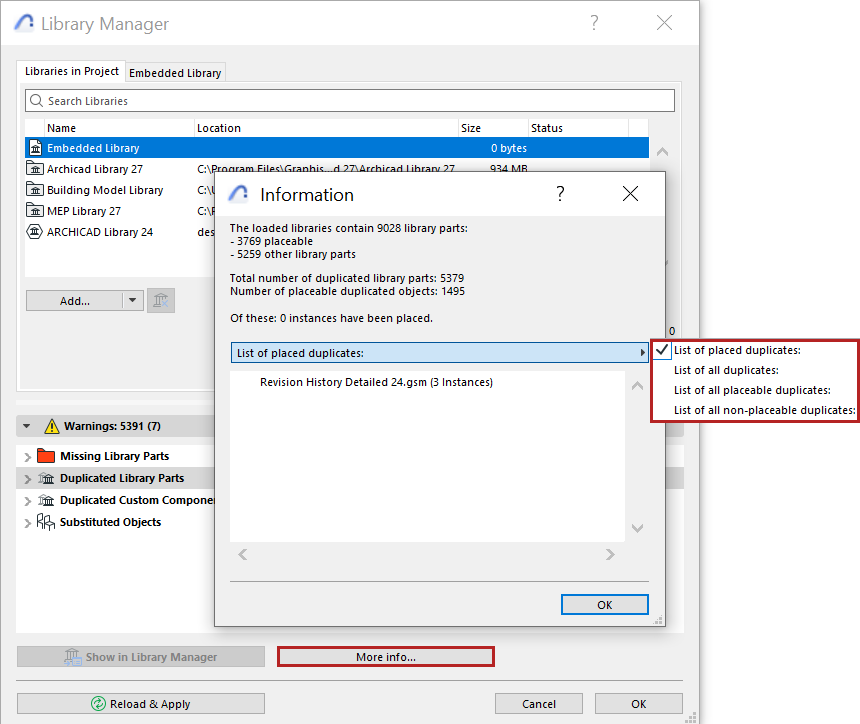This screenshot has height=724, width=860.
Task: Click the Duplicated Library Parts icon
Action: (x=46, y=478)
